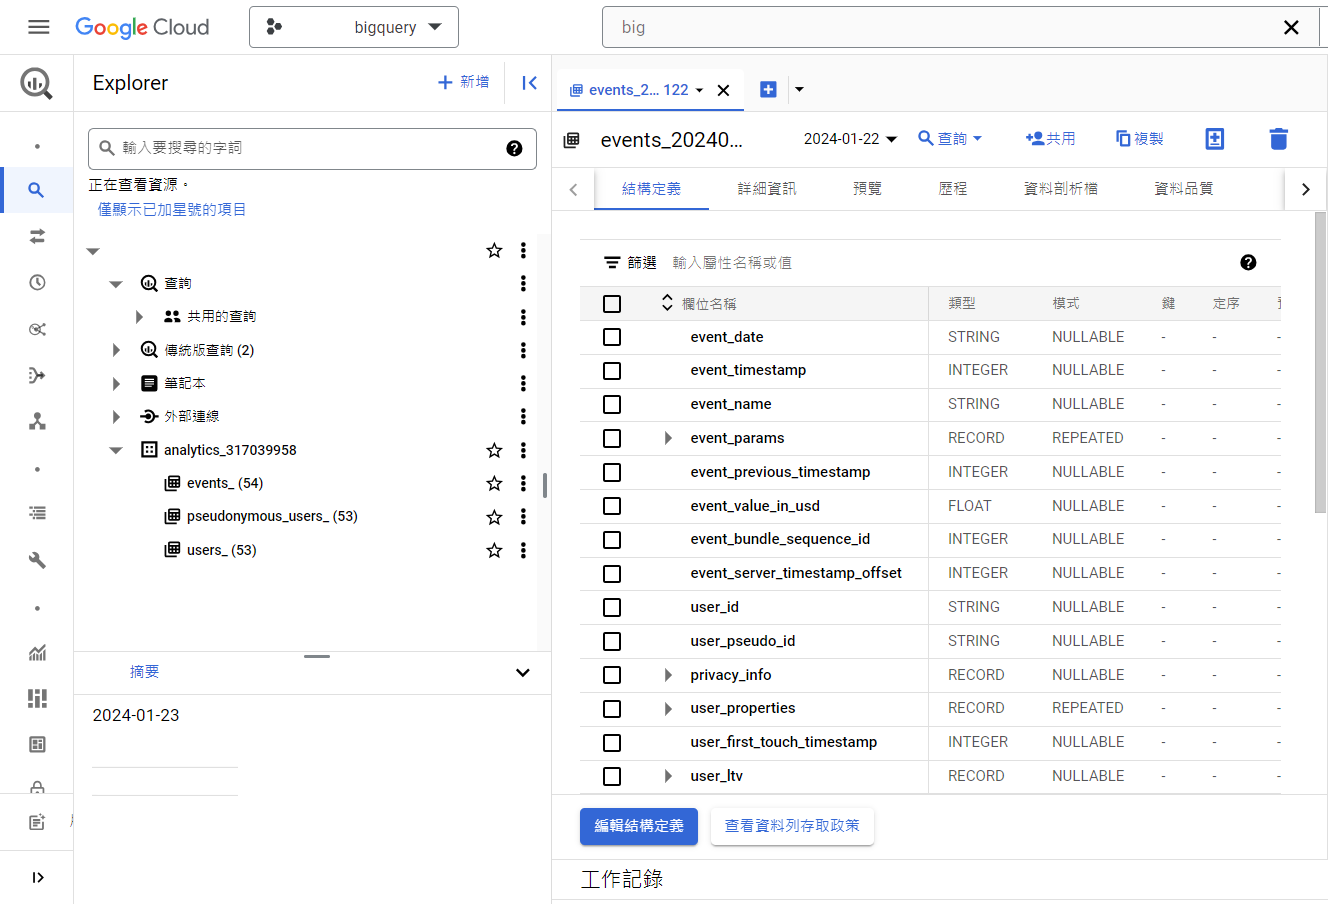Open the 2024-01-22 partition date dropdown
Image resolution: width=1328 pixels, height=904 pixels.
tap(850, 139)
